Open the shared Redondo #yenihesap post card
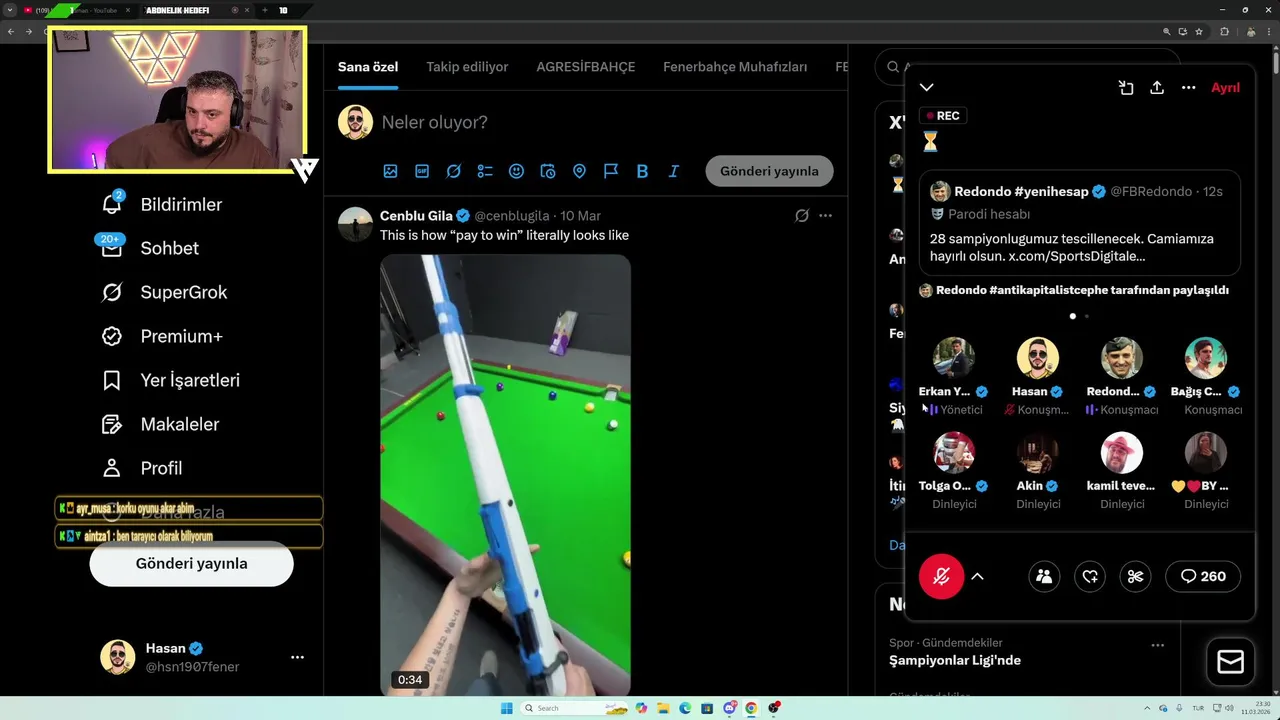Image resolution: width=1280 pixels, height=720 pixels. point(1080,223)
